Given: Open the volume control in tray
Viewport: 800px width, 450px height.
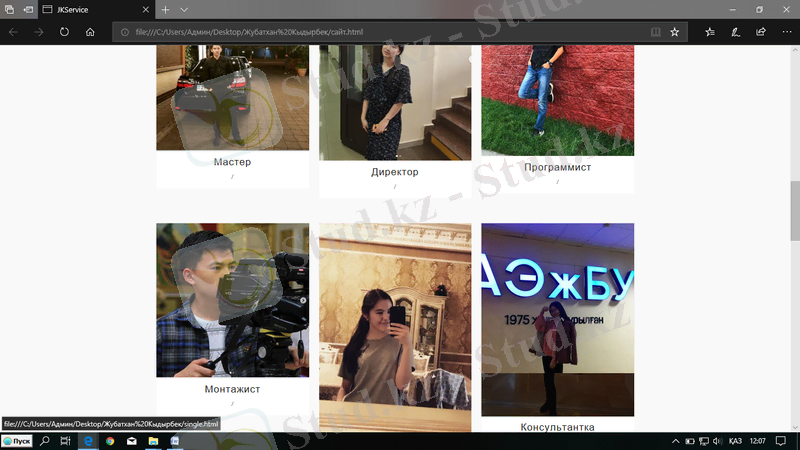Looking at the screenshot, I should (x=717, y=441).
